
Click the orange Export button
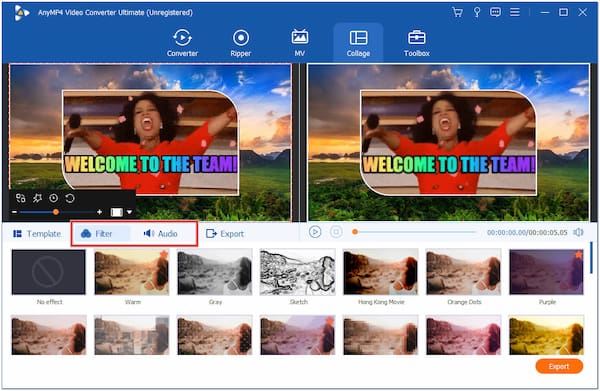pos(559,367)
